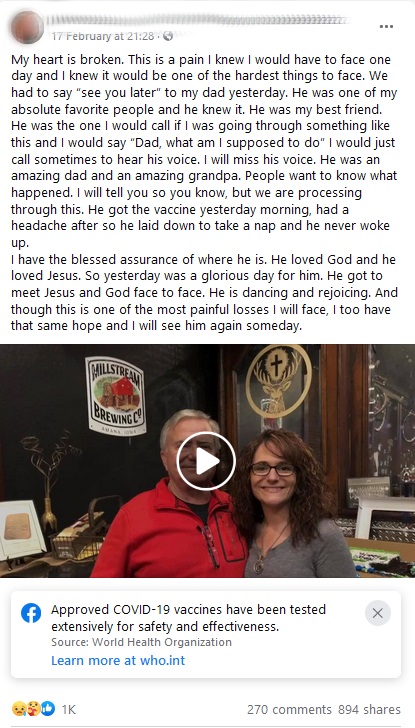The width and height of the screenshot is (415, 728).
Task: Click the World Health Organization source text
Action: click(141, 642)
